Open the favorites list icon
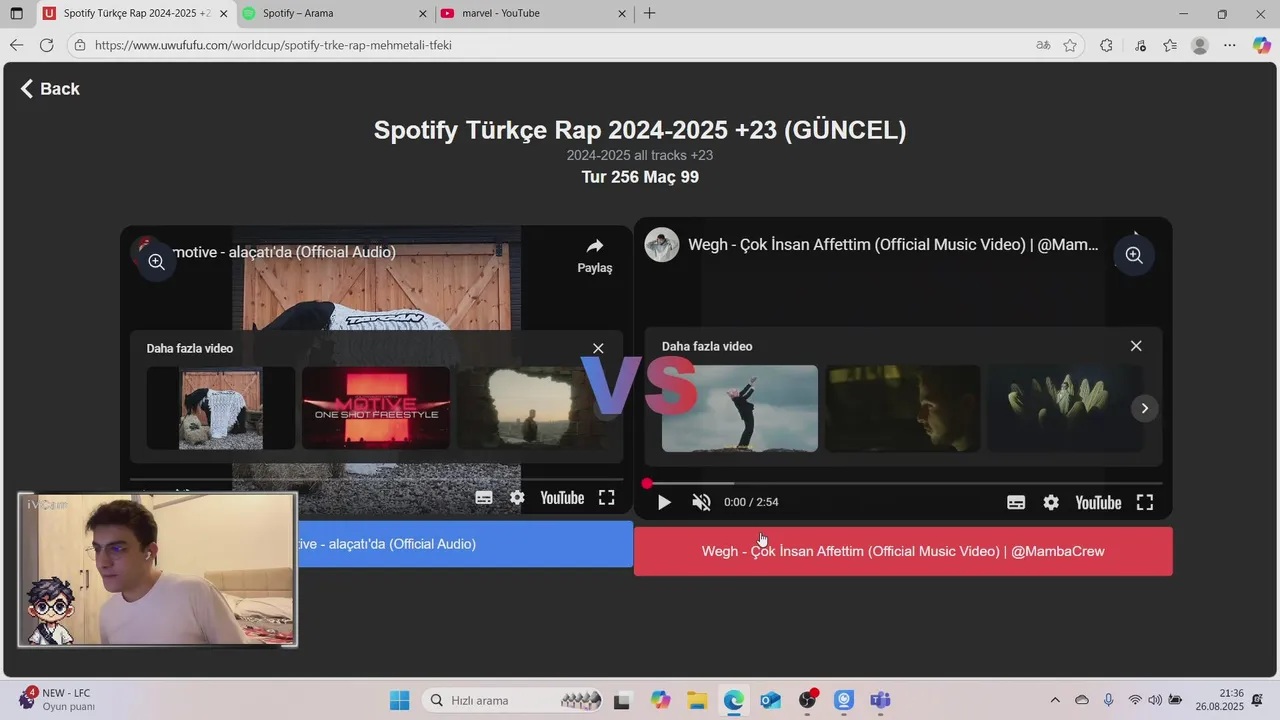 pyautogui.click(x=1170, y=45)
